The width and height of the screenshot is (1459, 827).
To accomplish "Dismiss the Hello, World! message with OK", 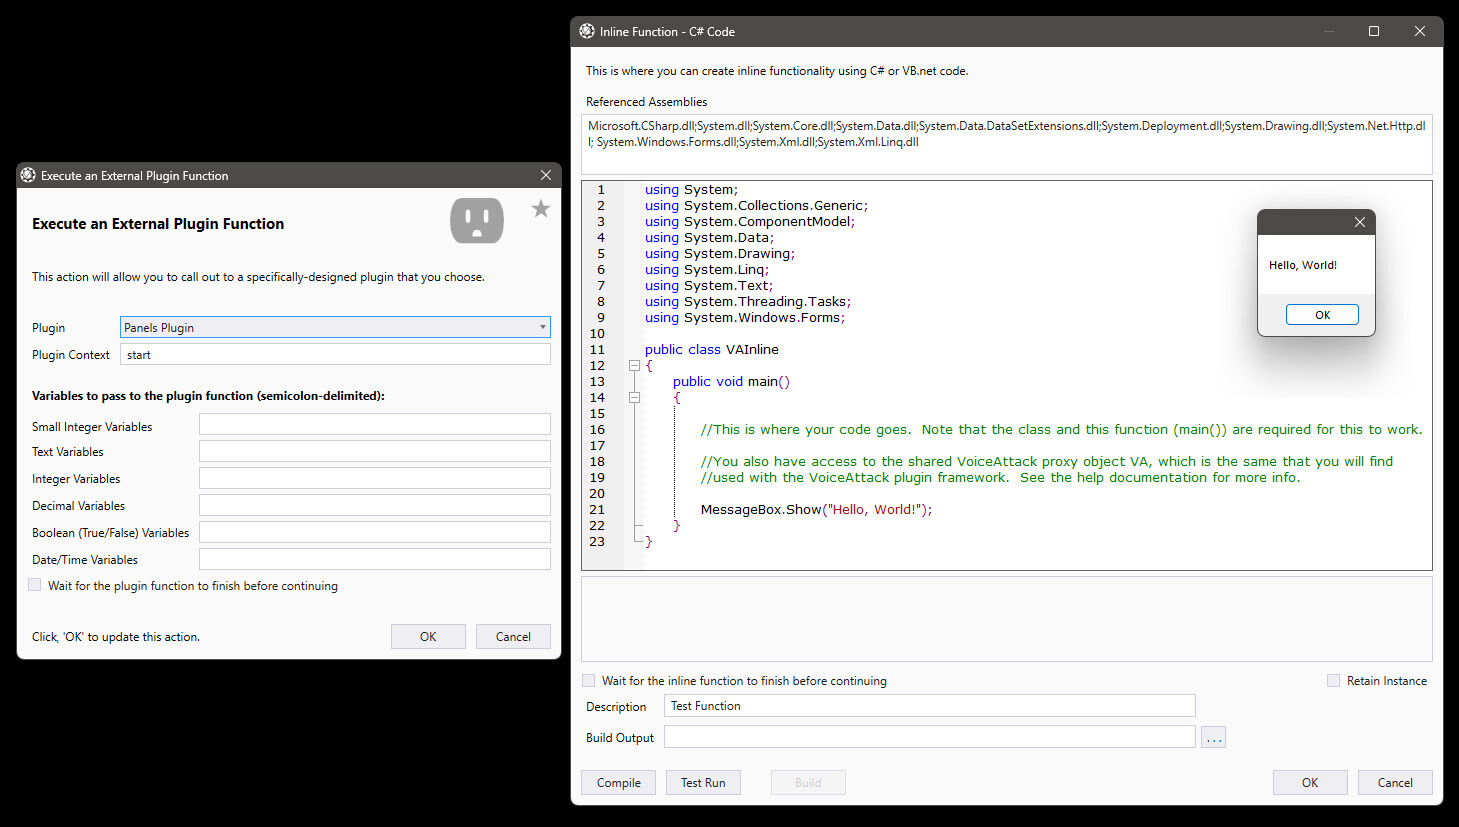I will click(1322, 314).
